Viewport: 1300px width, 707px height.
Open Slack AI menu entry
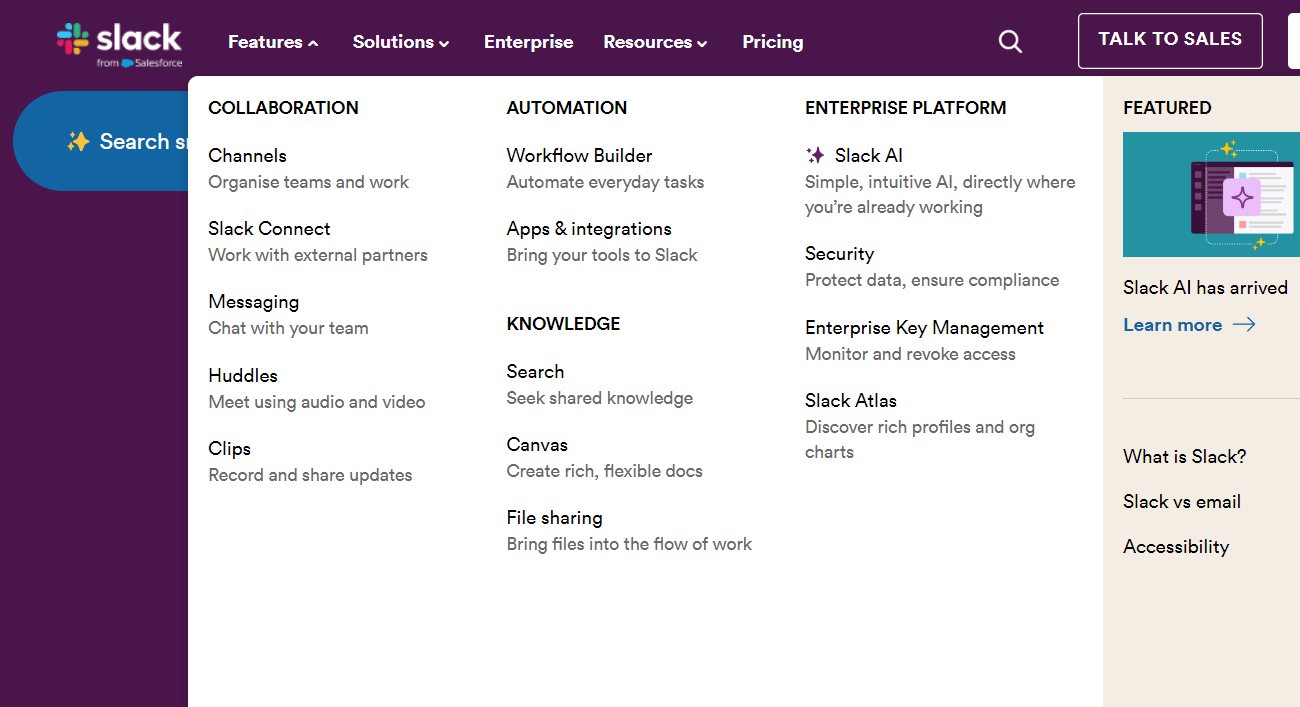(x=869, y=155)
